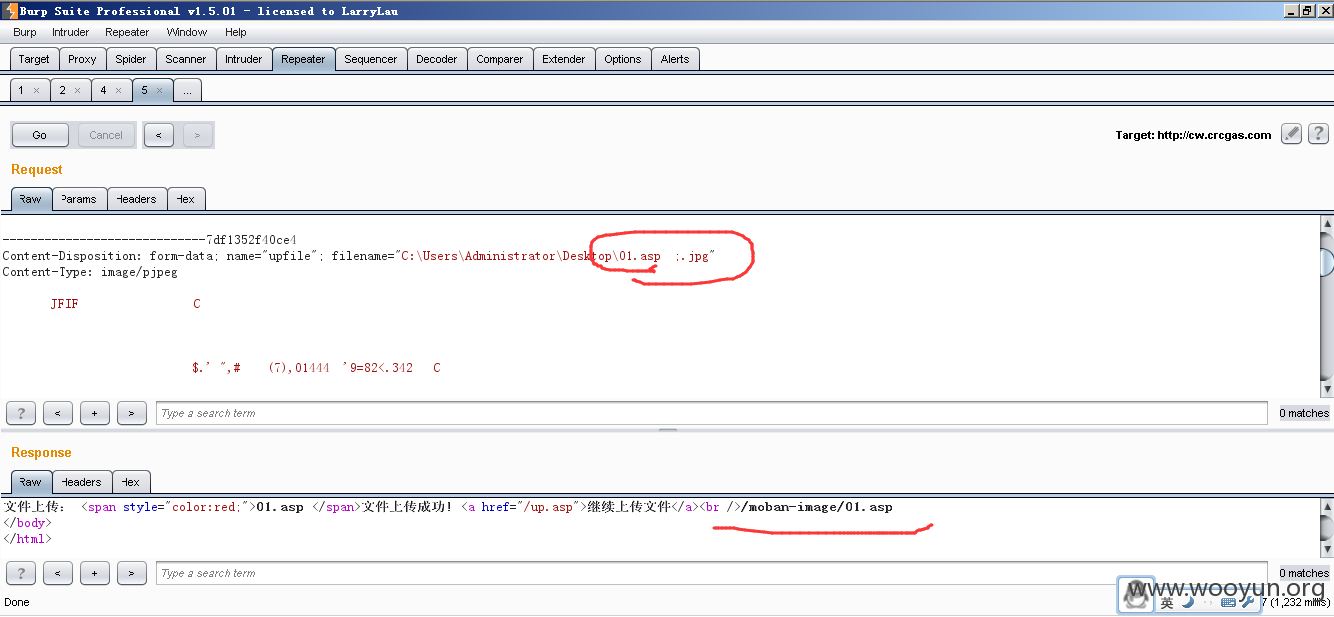Find next match in request search
This screenshot has height=617, width=1334.
pos(132,413)
